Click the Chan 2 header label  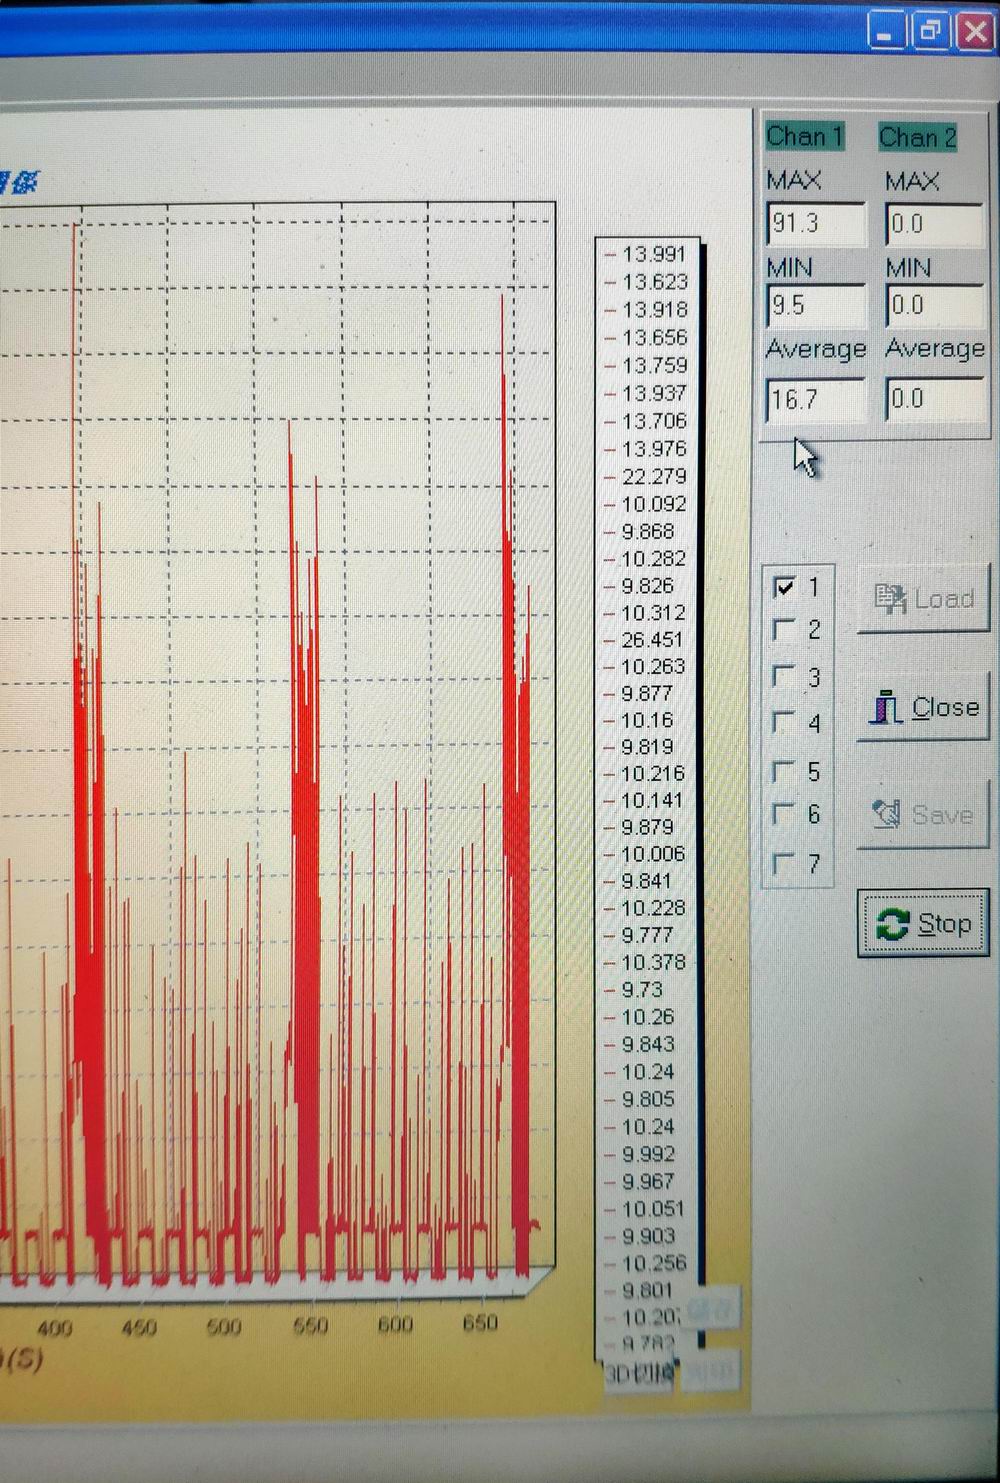pos(918,137)
